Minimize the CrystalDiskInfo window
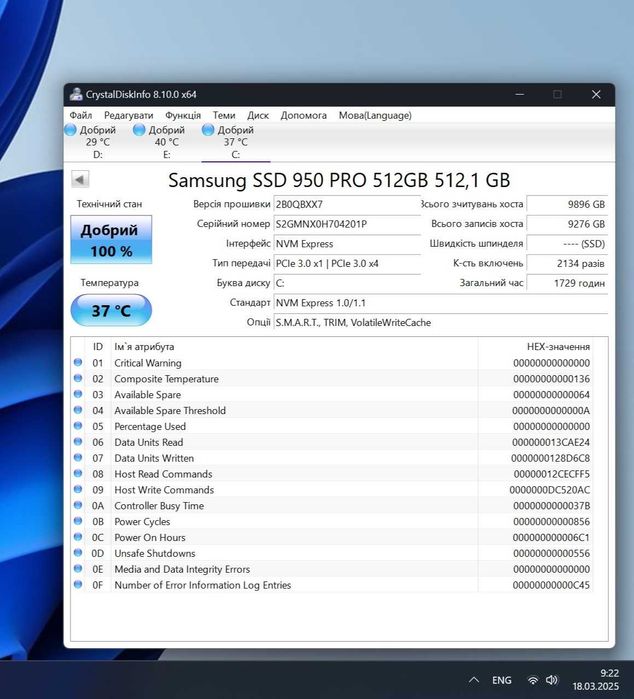Screen dimensions: 634x699 pos(519,95)
